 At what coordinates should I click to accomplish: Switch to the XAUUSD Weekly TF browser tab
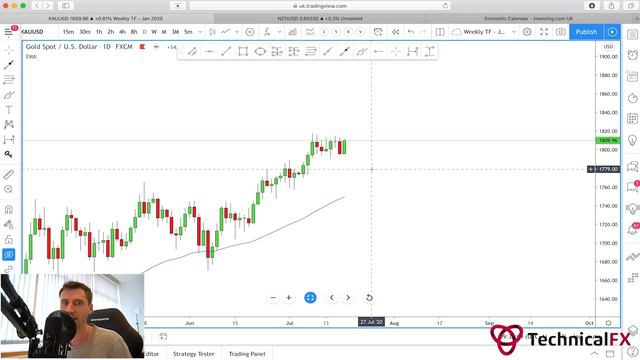(x=106, y=18)
